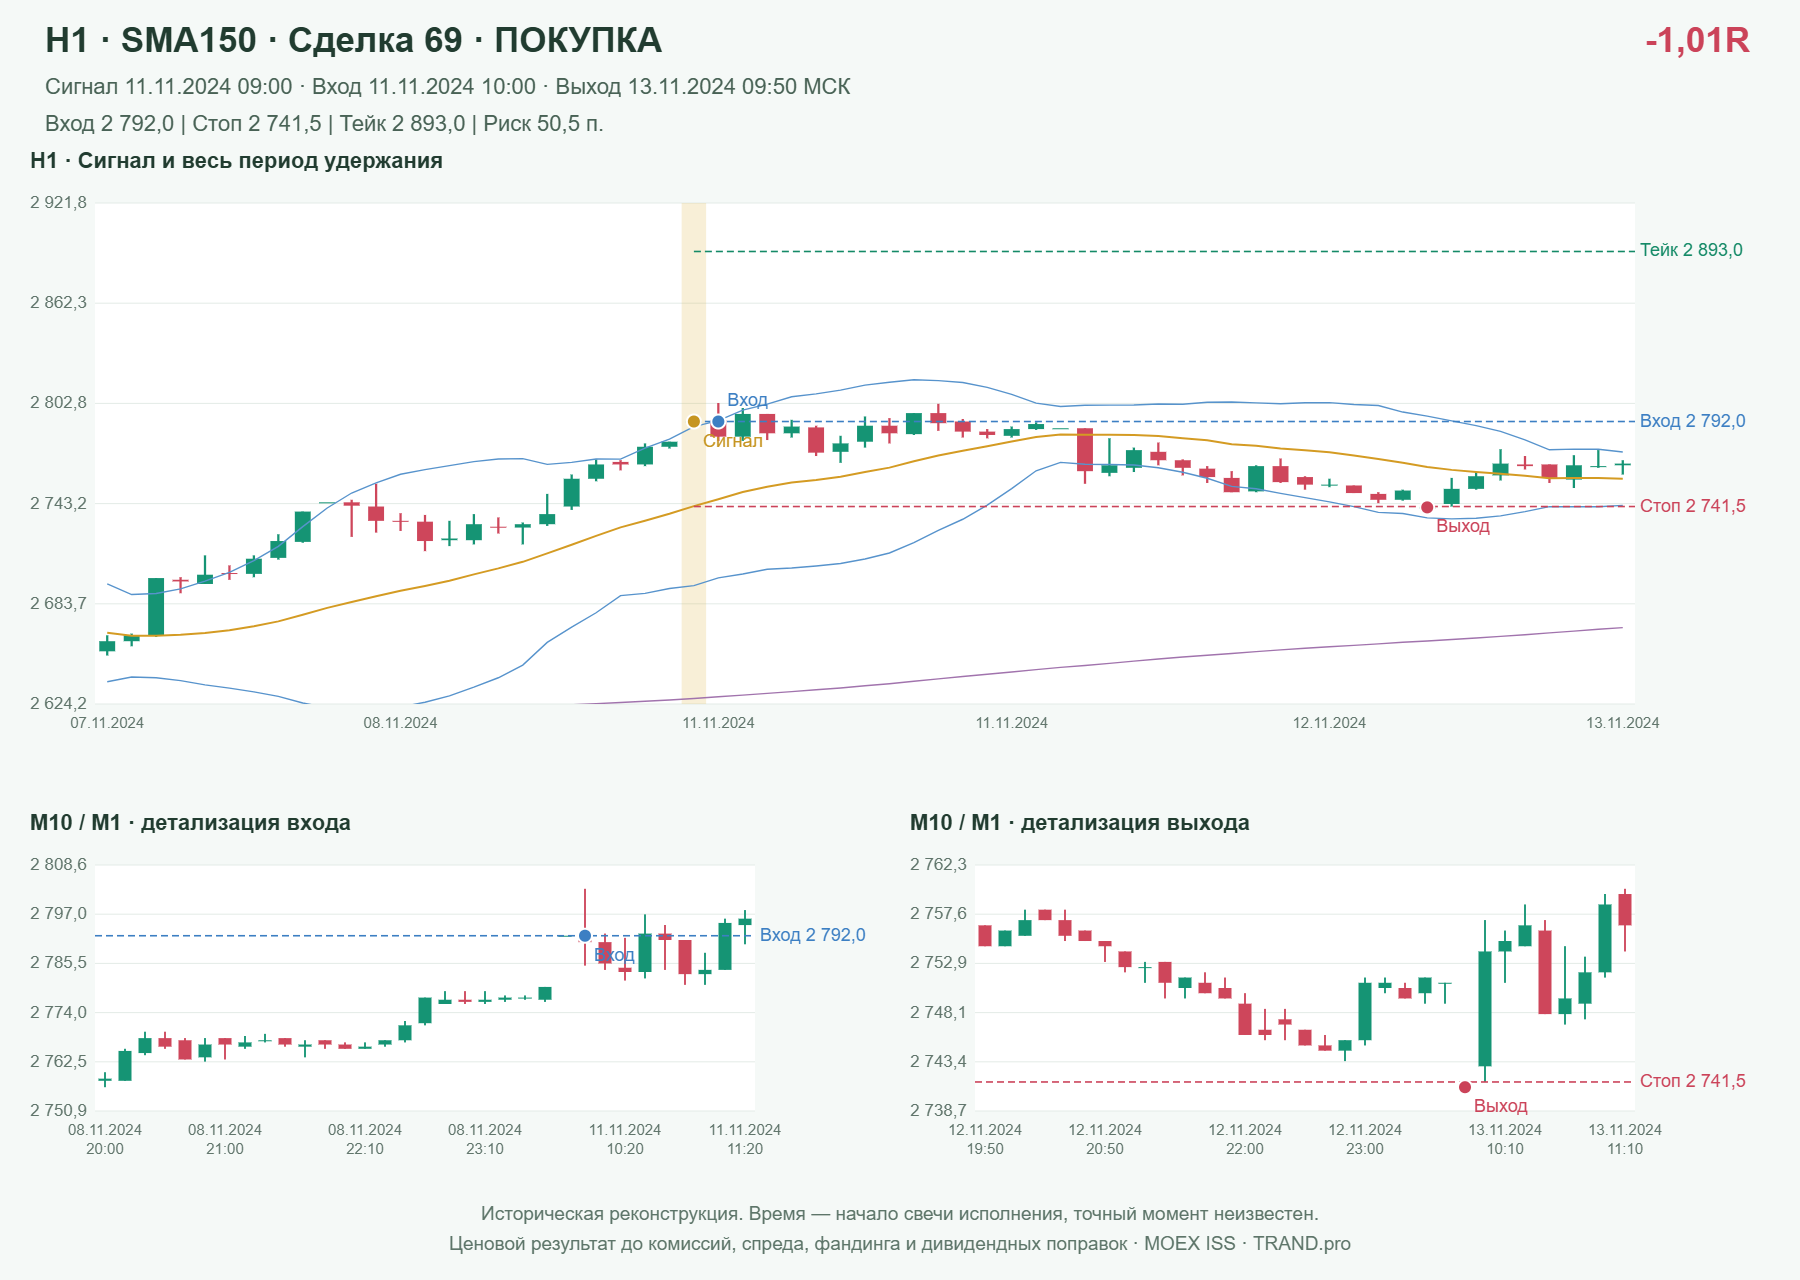
Task: Click exit chart axis value '2 738,7'
Action: (x=938, y=1111)
